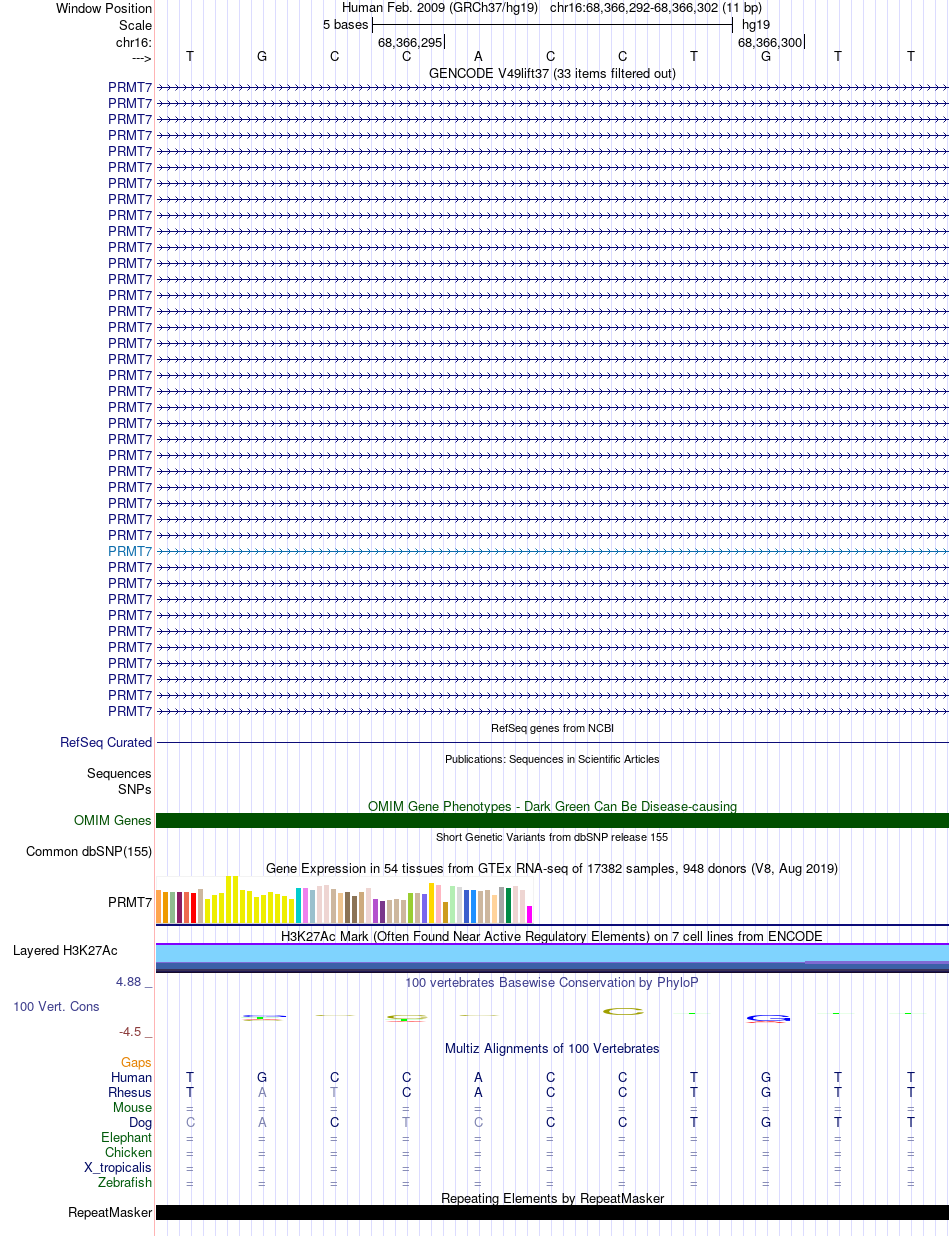950x1236 pixels.
Task: Click the A base in the chr16 sequence row
Action: tap(478, 56)
